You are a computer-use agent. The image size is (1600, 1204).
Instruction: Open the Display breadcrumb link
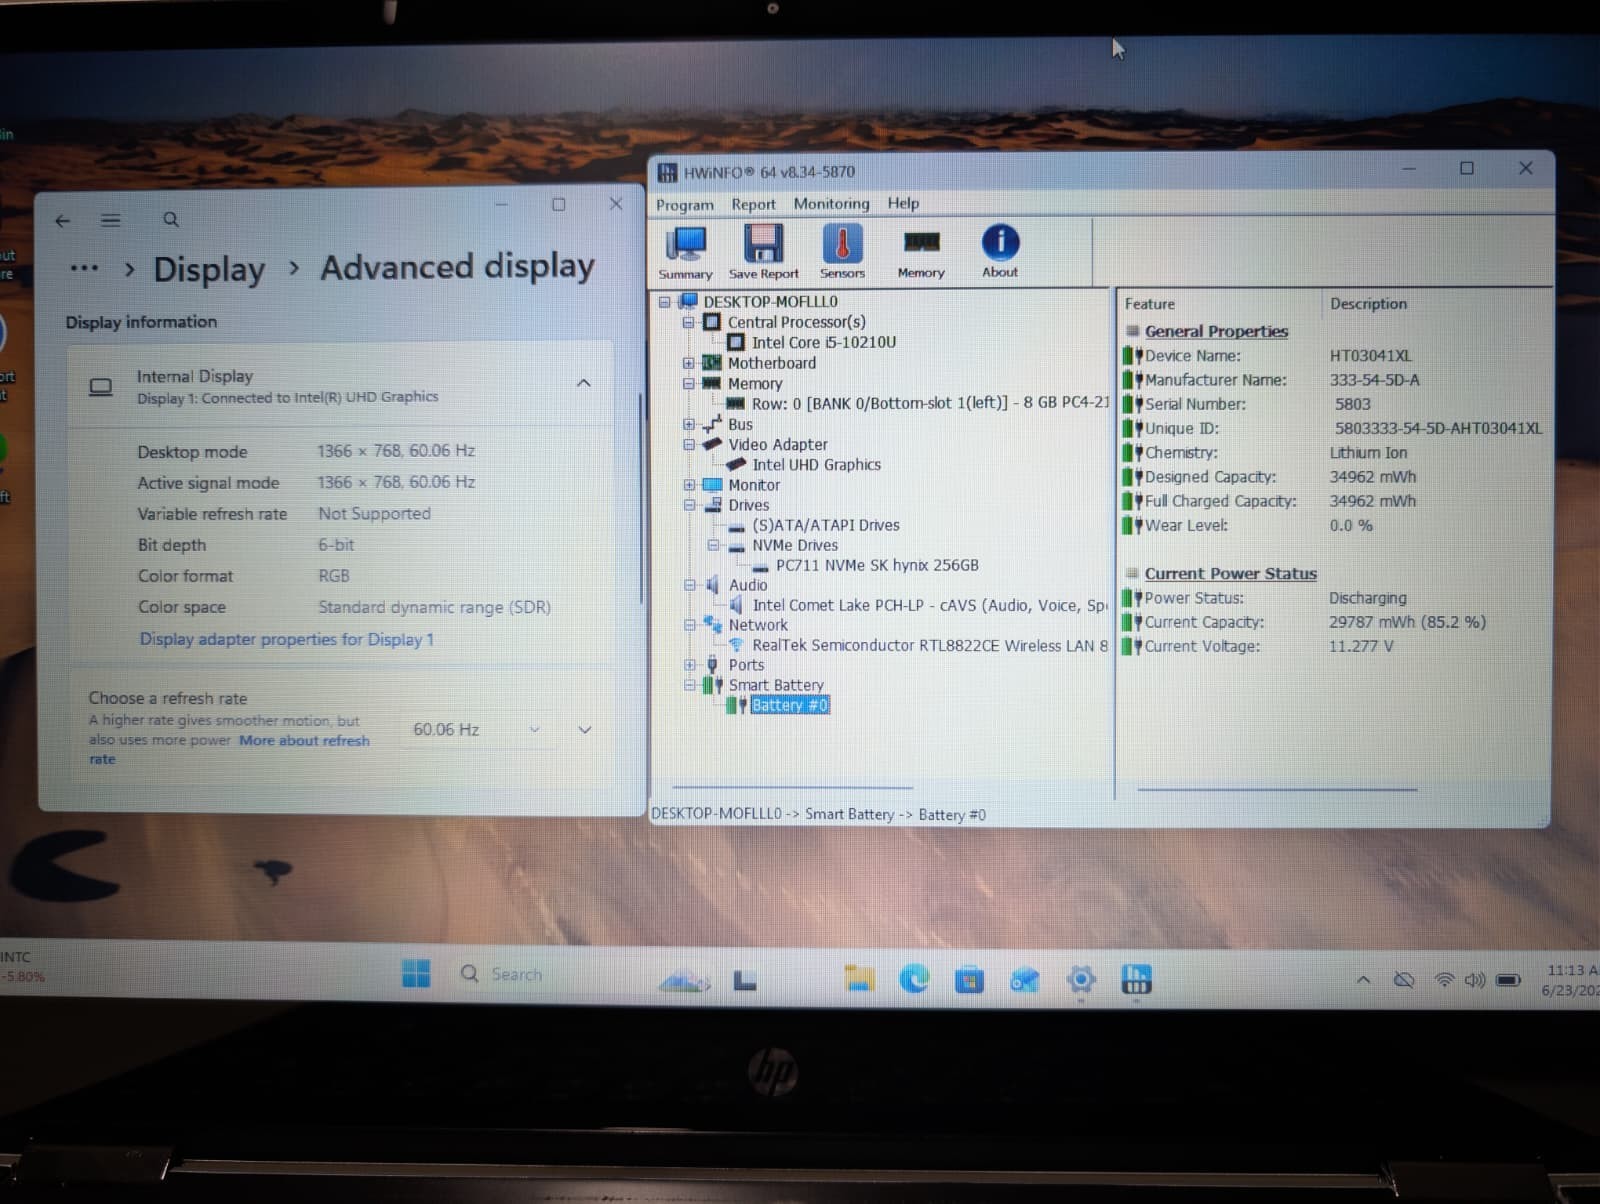(x=209, y=269)
